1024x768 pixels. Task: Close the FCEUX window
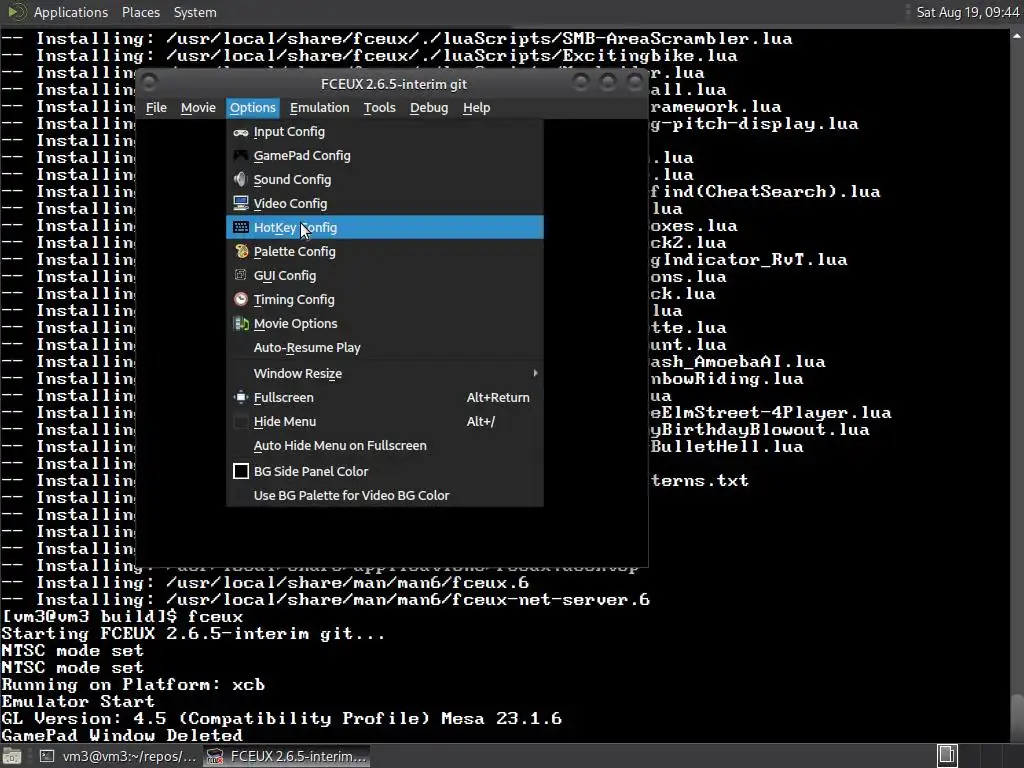coord(635,82)
